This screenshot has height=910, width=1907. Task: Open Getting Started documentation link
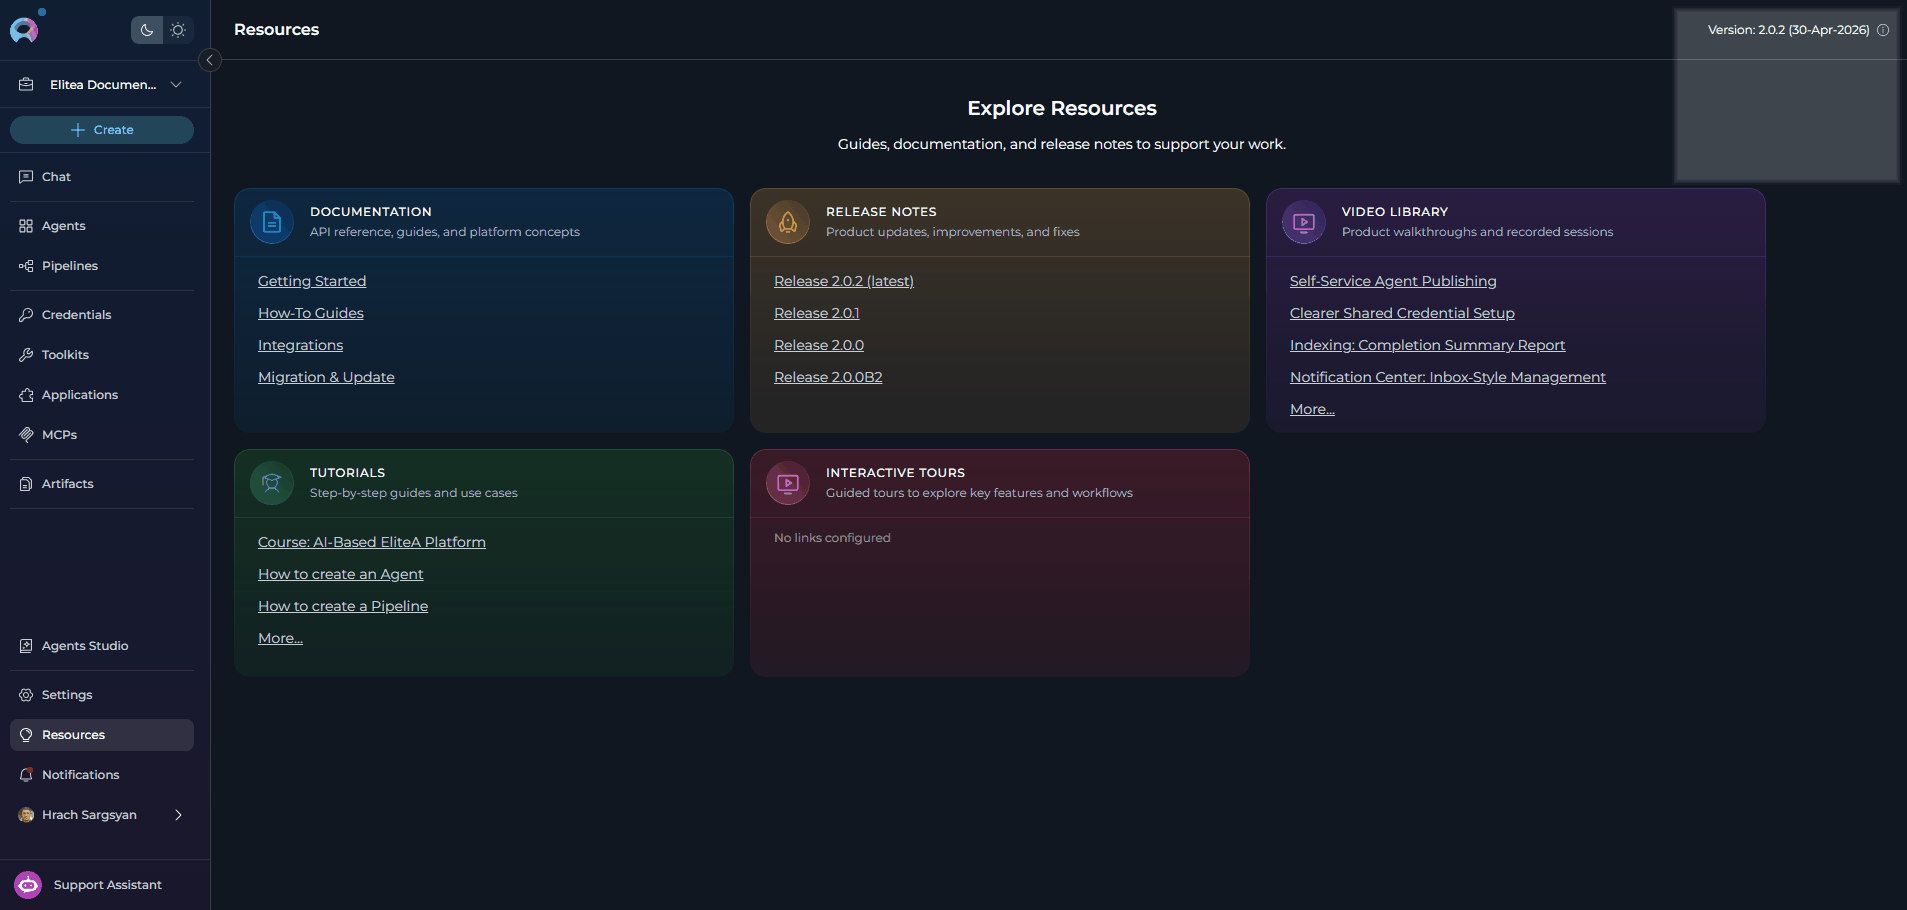point(312,281)
